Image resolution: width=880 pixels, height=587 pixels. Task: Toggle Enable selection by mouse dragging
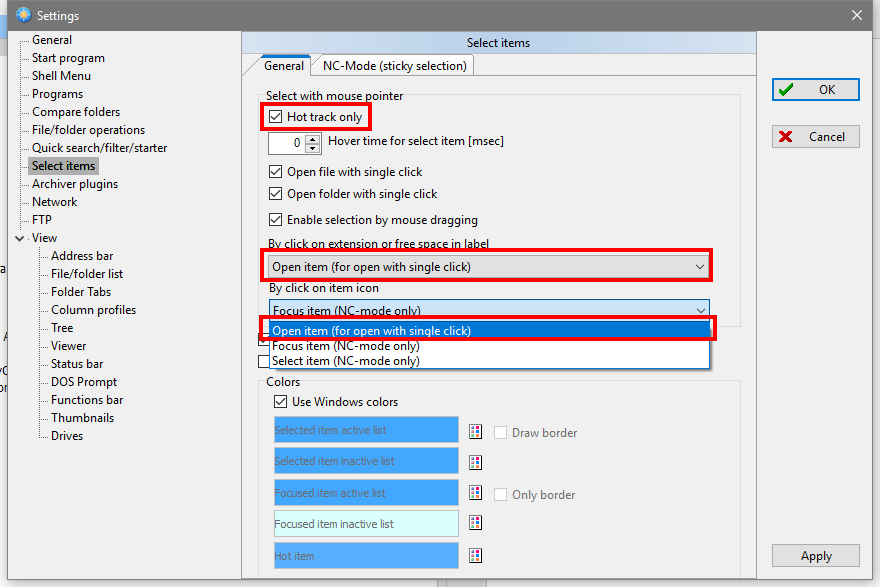(277, 220)
